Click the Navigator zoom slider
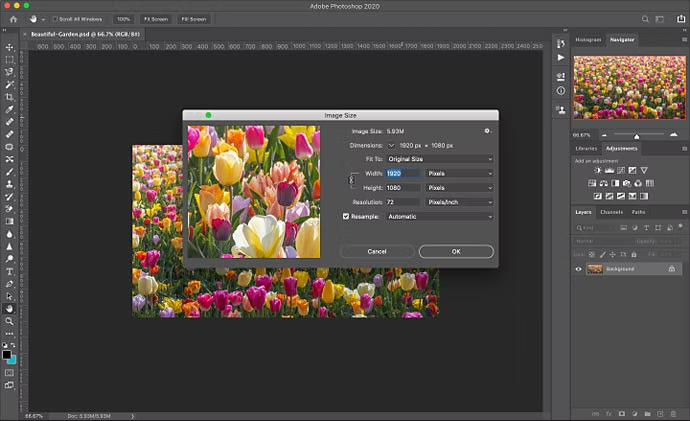 point(636,135)
